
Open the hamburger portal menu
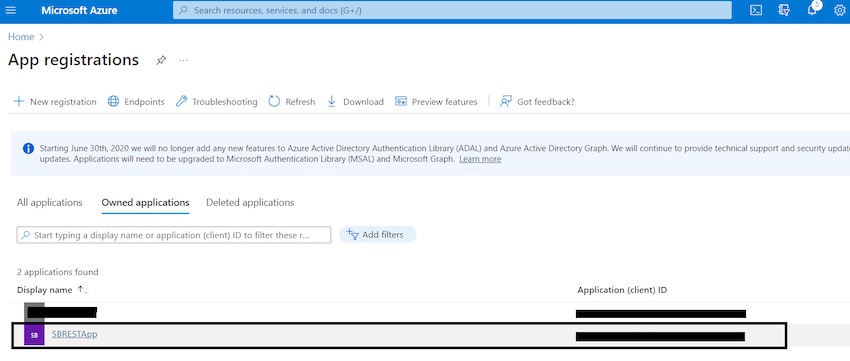click(10, 10)
